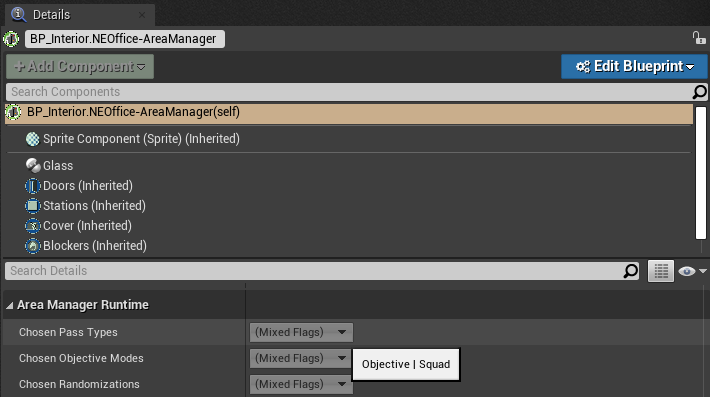Open the eye view options dropdown
The height and width of the screenshot is (397, 710).
[x=692, y=271]
